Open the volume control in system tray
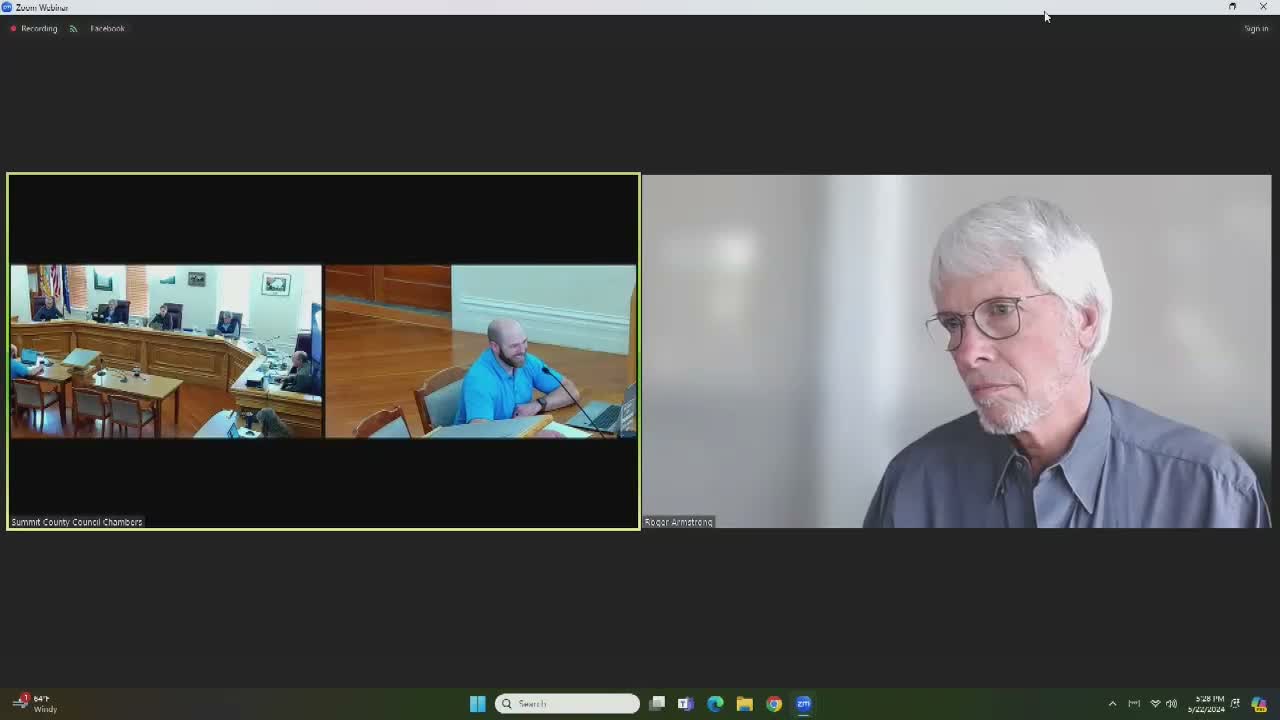 coord(1171,704)
